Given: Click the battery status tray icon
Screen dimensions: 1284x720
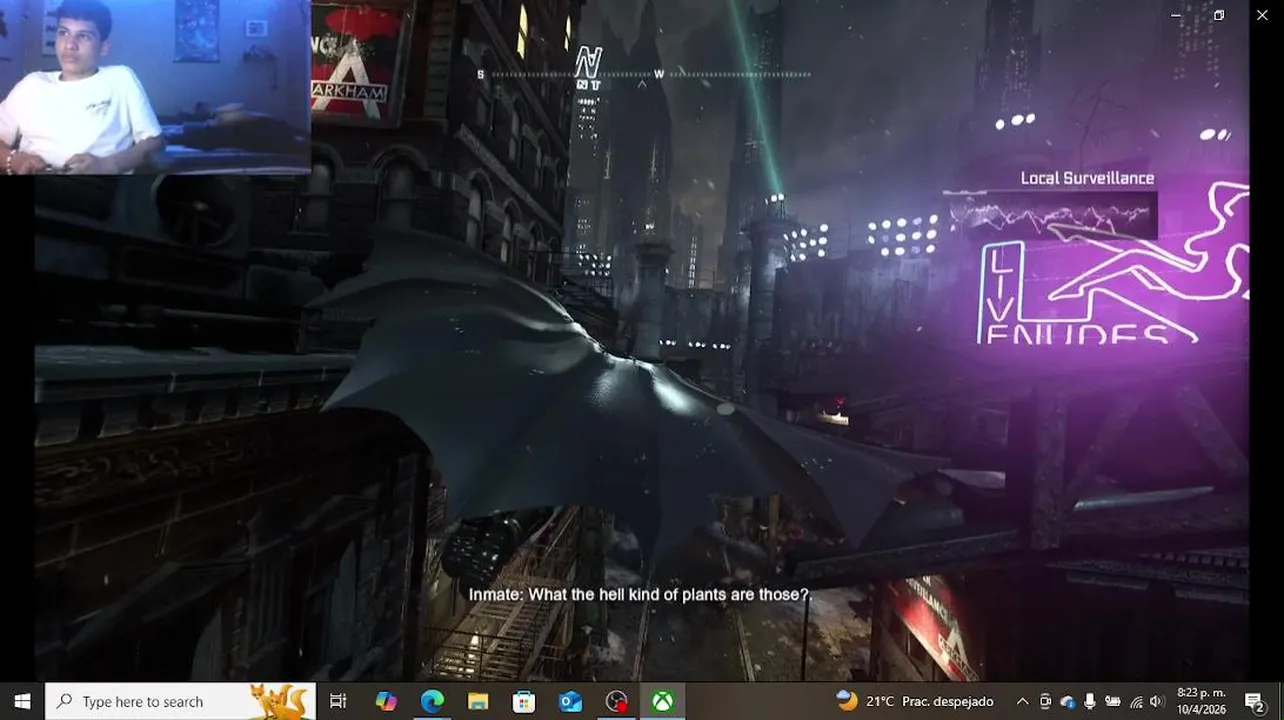Looking at the screenshot, I should click(1111, 702).
